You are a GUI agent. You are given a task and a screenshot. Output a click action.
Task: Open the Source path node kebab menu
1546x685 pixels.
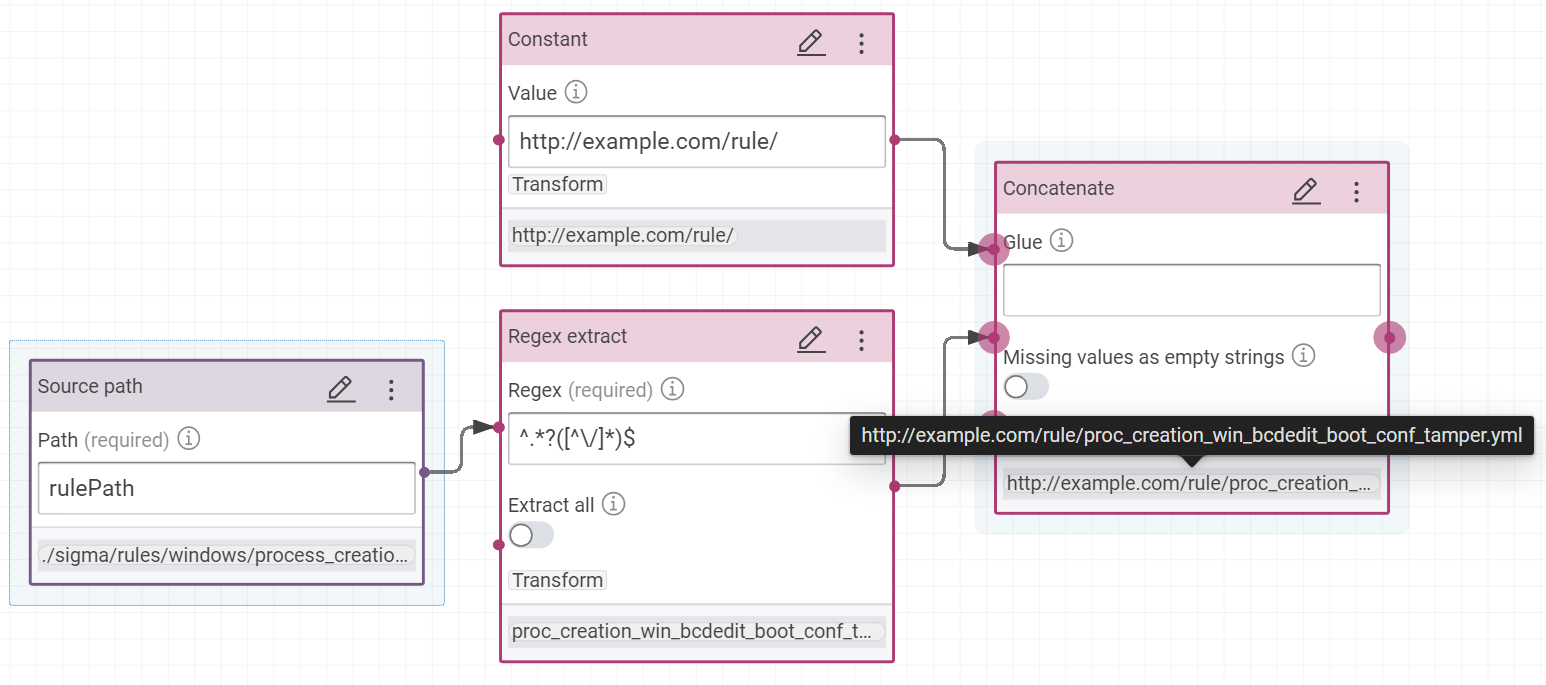pyautogui.click(x=391, y=389)
